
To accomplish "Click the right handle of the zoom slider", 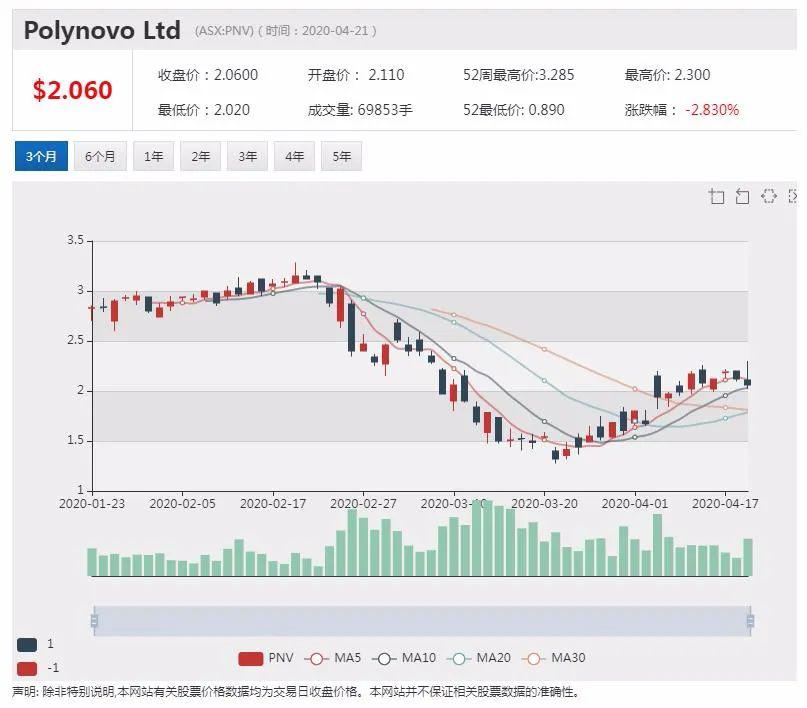I will click(x=750, y=621).
